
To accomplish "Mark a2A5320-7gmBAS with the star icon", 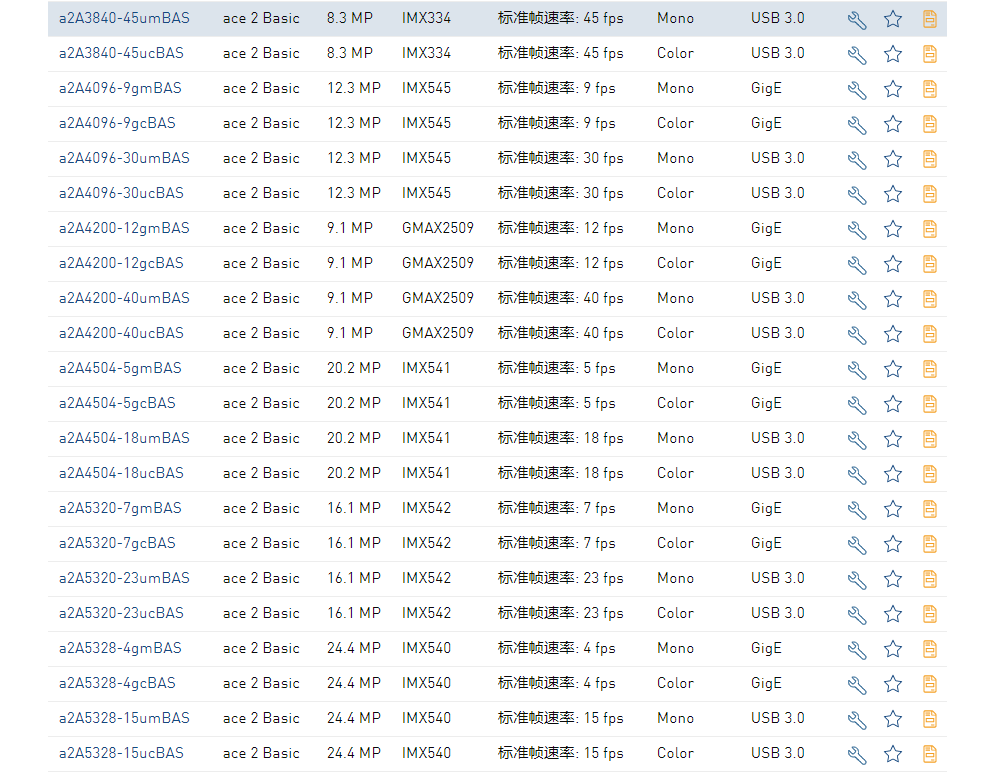I will (893, 509).
